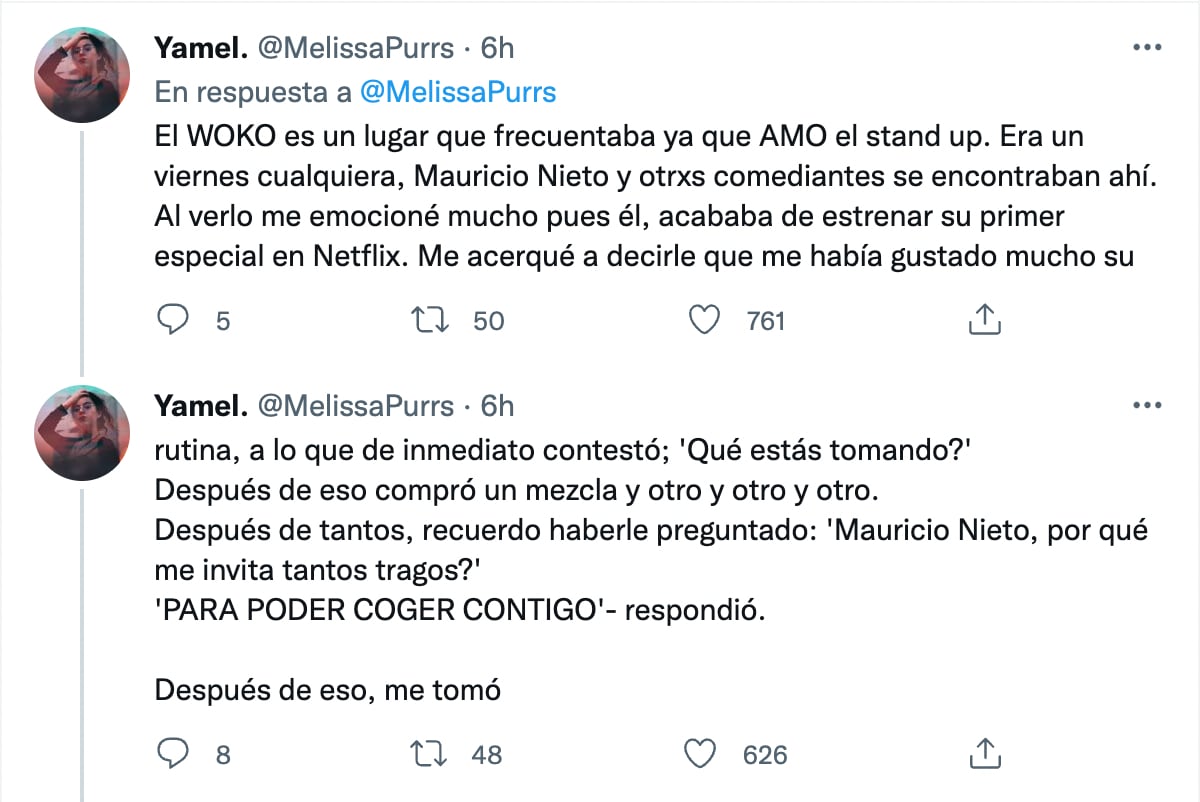Click the Yamel. display name on first tweet

click(x=200, y=47)
